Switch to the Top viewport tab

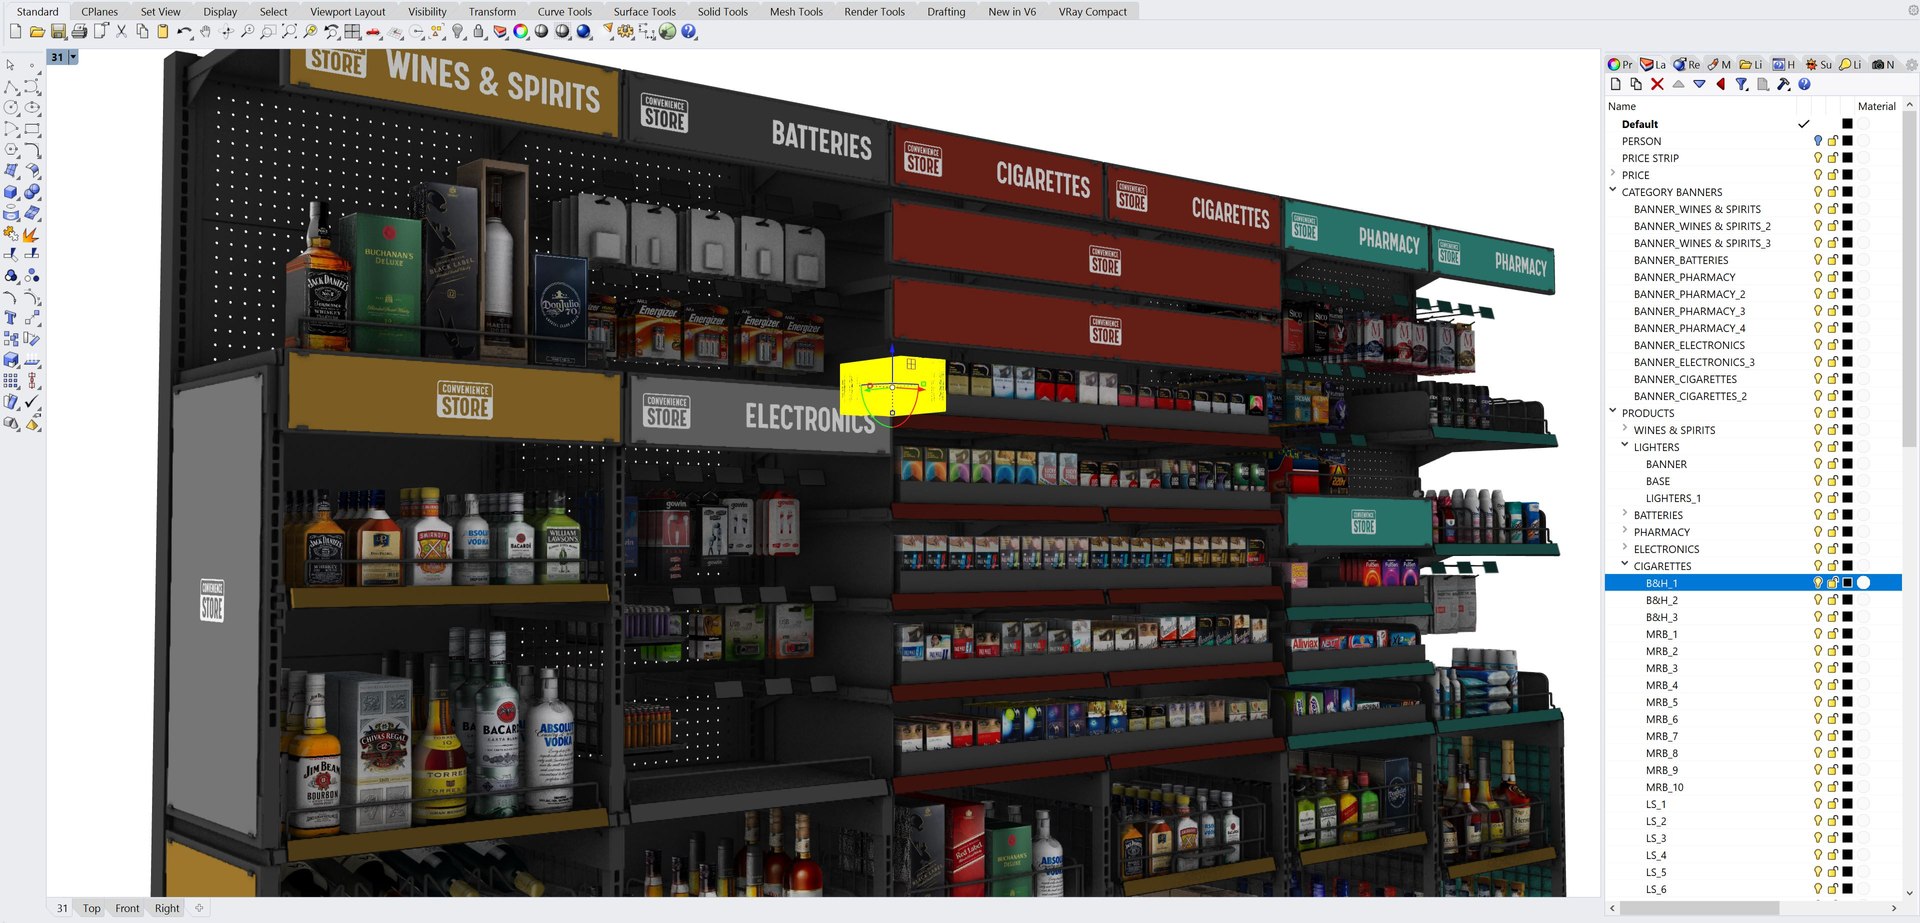[x=91, y=908]
